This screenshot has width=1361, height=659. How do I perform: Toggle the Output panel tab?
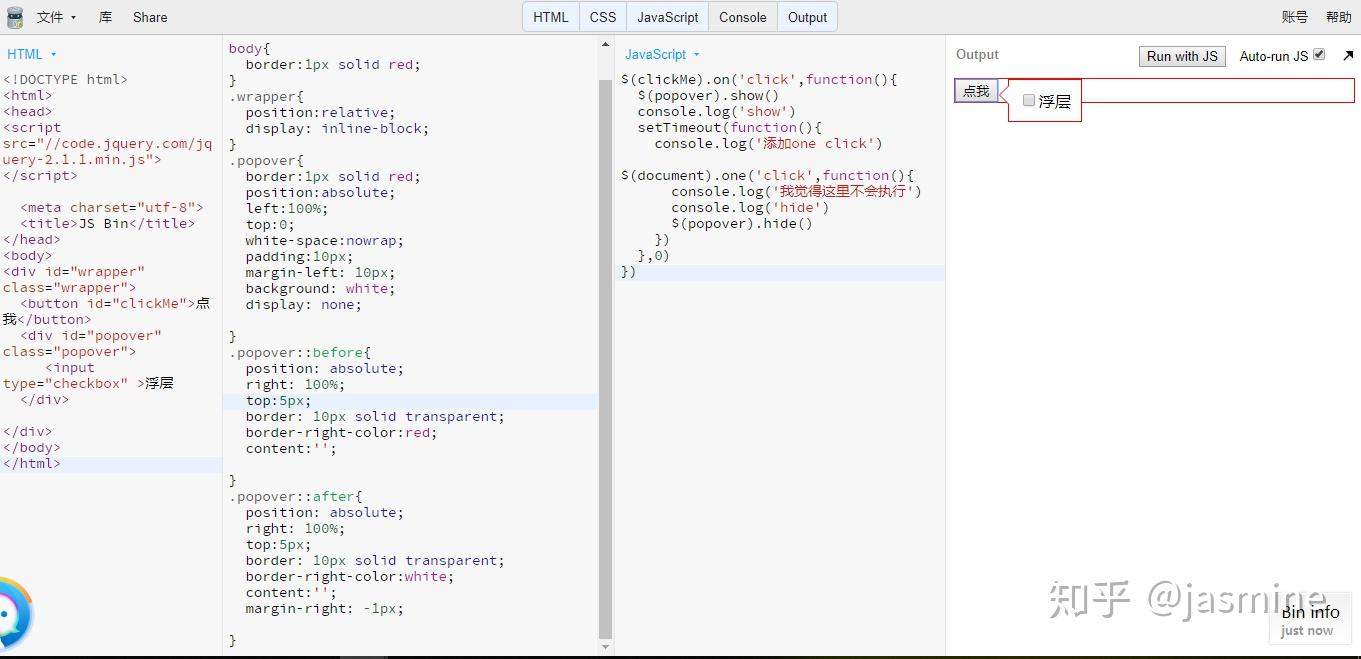pyautogui.click(x=807, y=17)
